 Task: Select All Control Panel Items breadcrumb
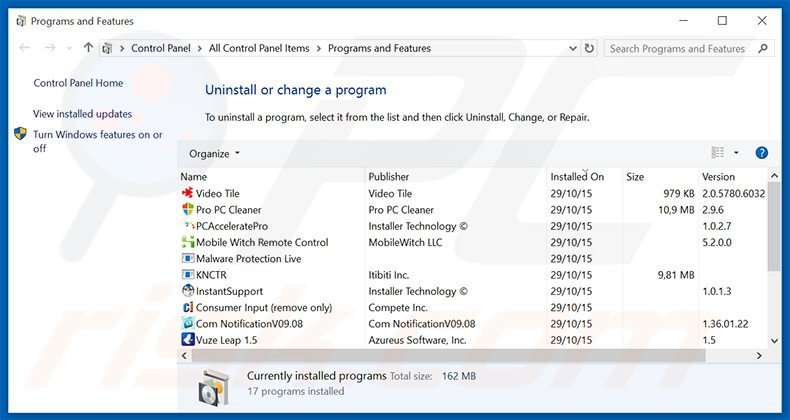[x=259, y=48]
